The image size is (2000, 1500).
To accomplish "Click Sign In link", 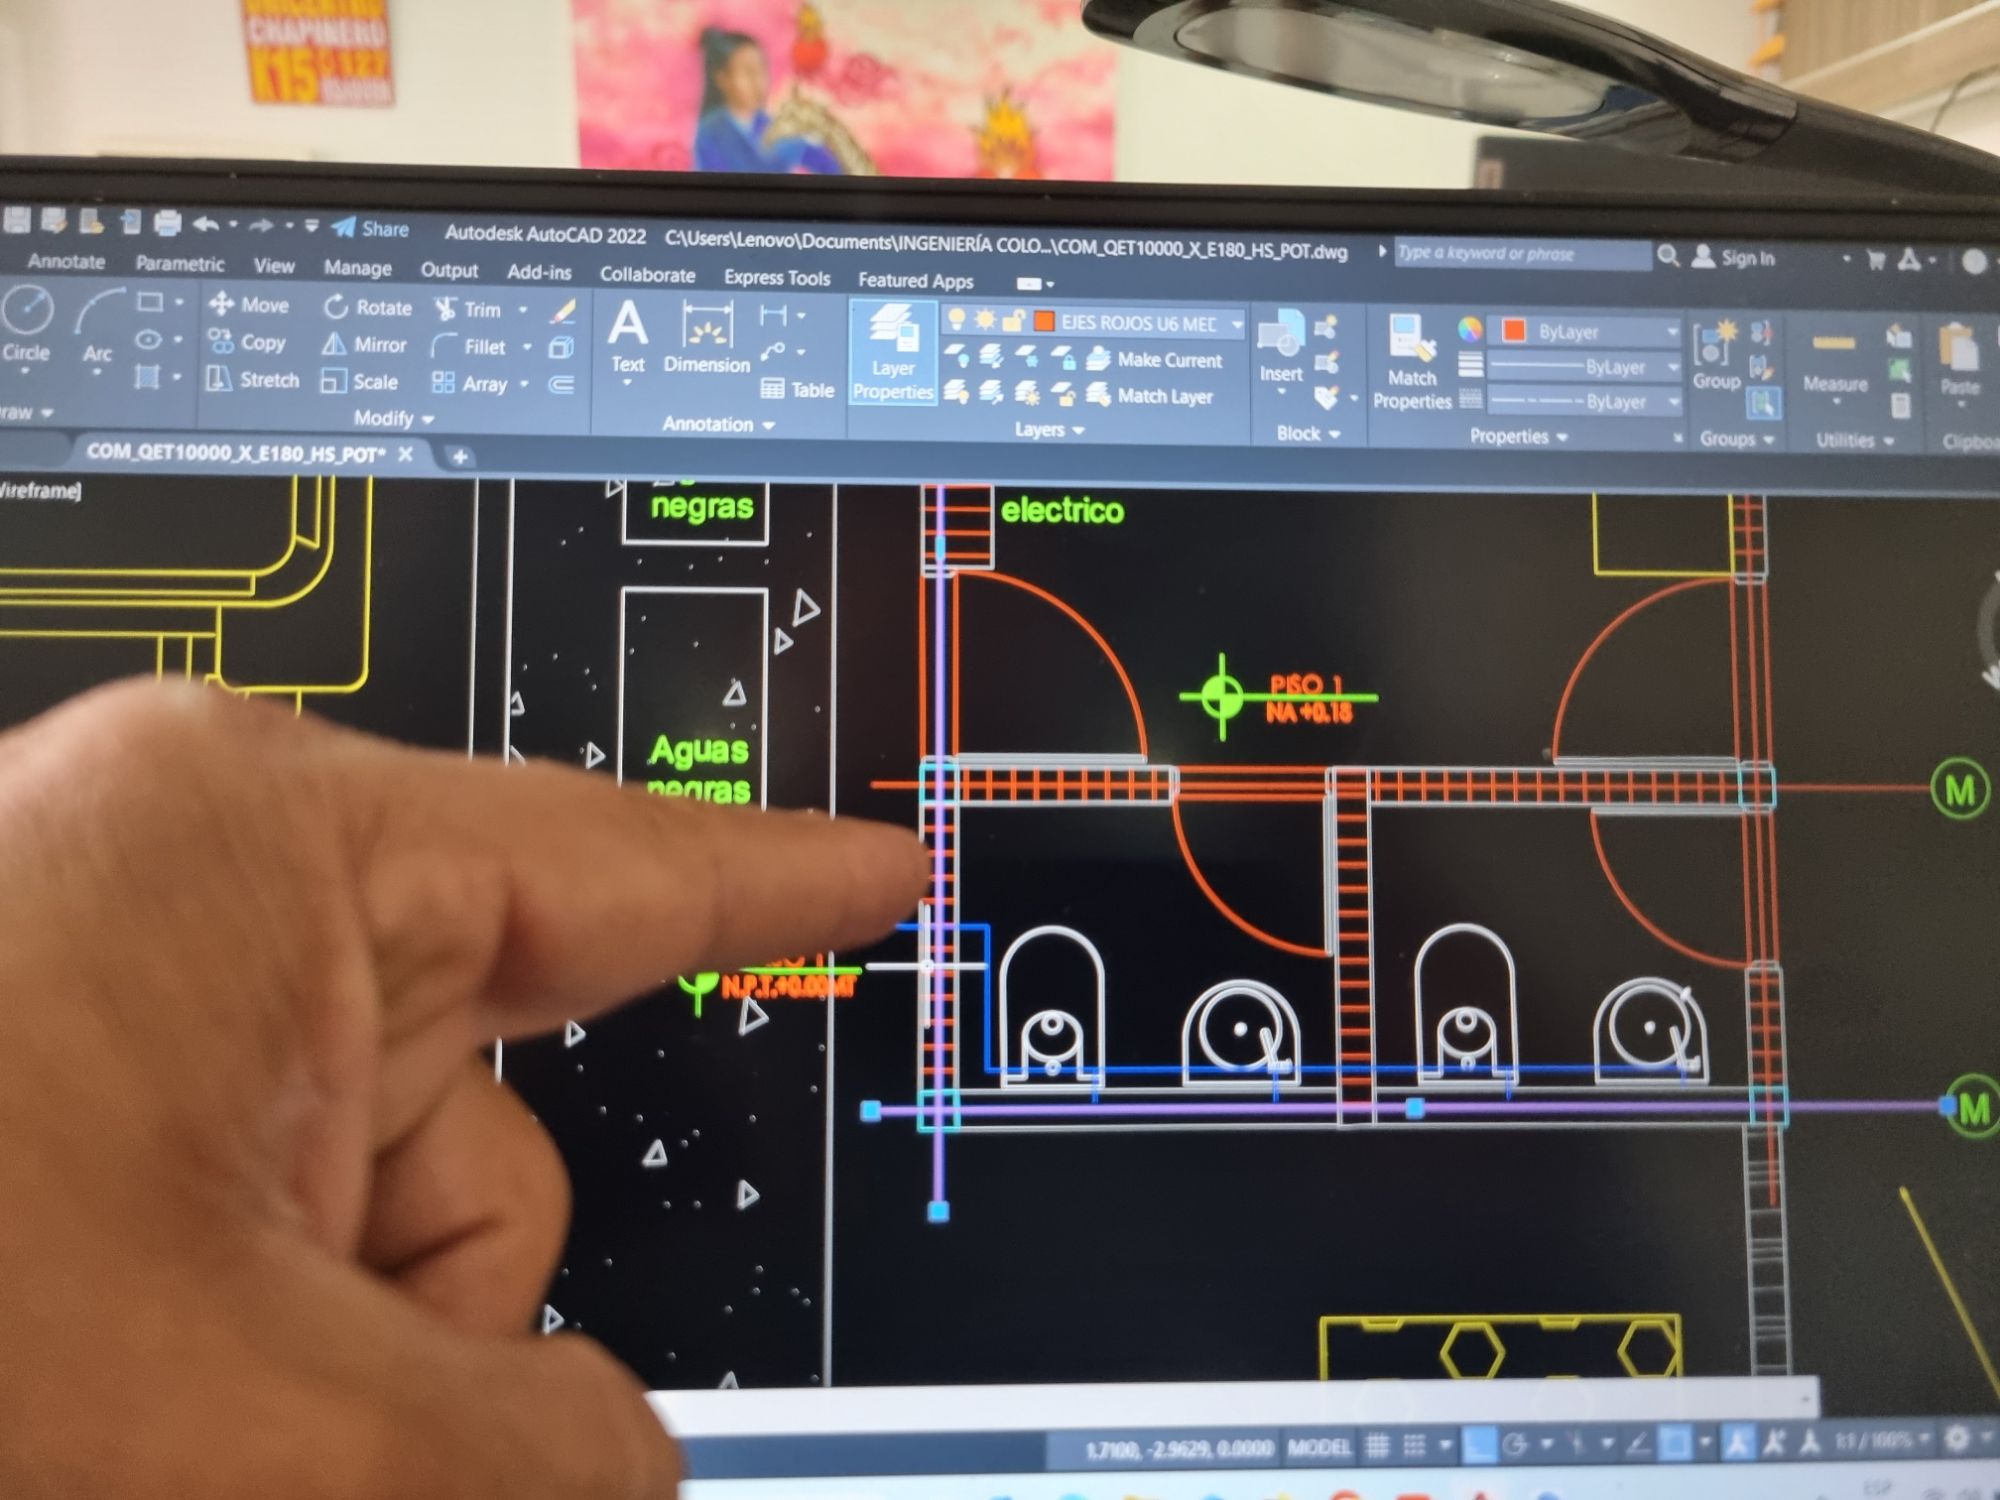I will point(1747,257).
